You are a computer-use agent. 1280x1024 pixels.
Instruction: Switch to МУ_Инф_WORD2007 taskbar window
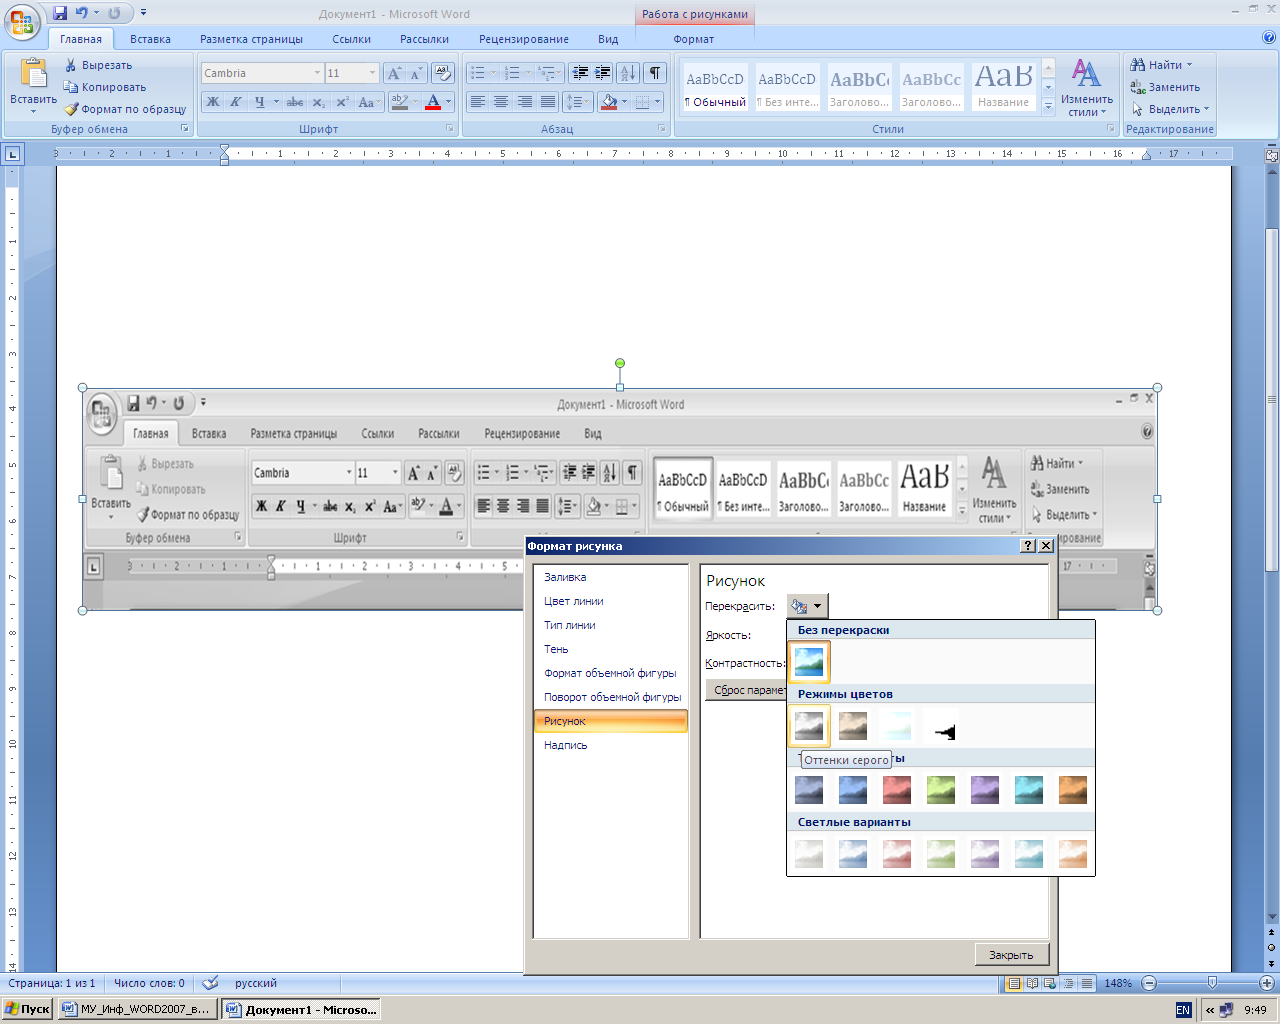click(x=137, y=1009)
